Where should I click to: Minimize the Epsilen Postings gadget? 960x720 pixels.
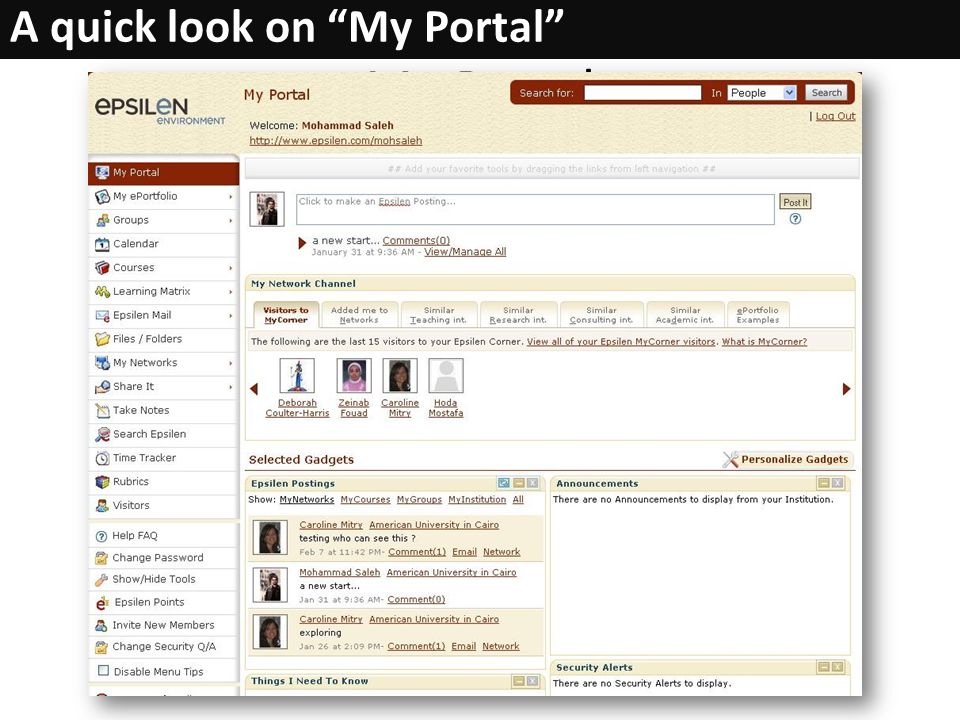click(x=519, y=483)
